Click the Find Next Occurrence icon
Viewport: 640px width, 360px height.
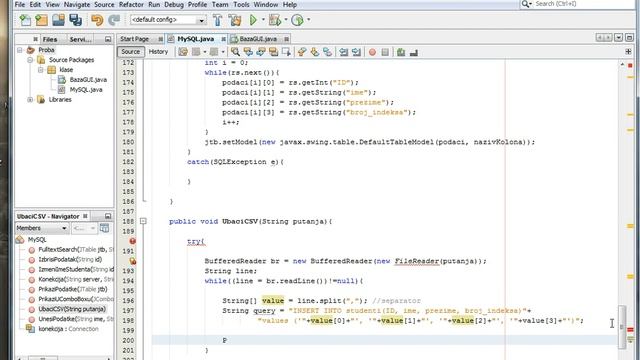[261, 52]
